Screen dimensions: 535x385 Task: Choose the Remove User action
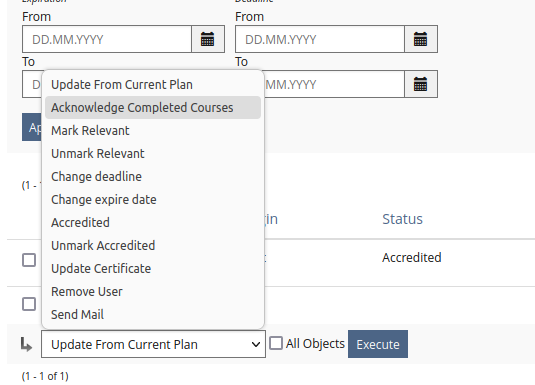click(x=153, y=291)
